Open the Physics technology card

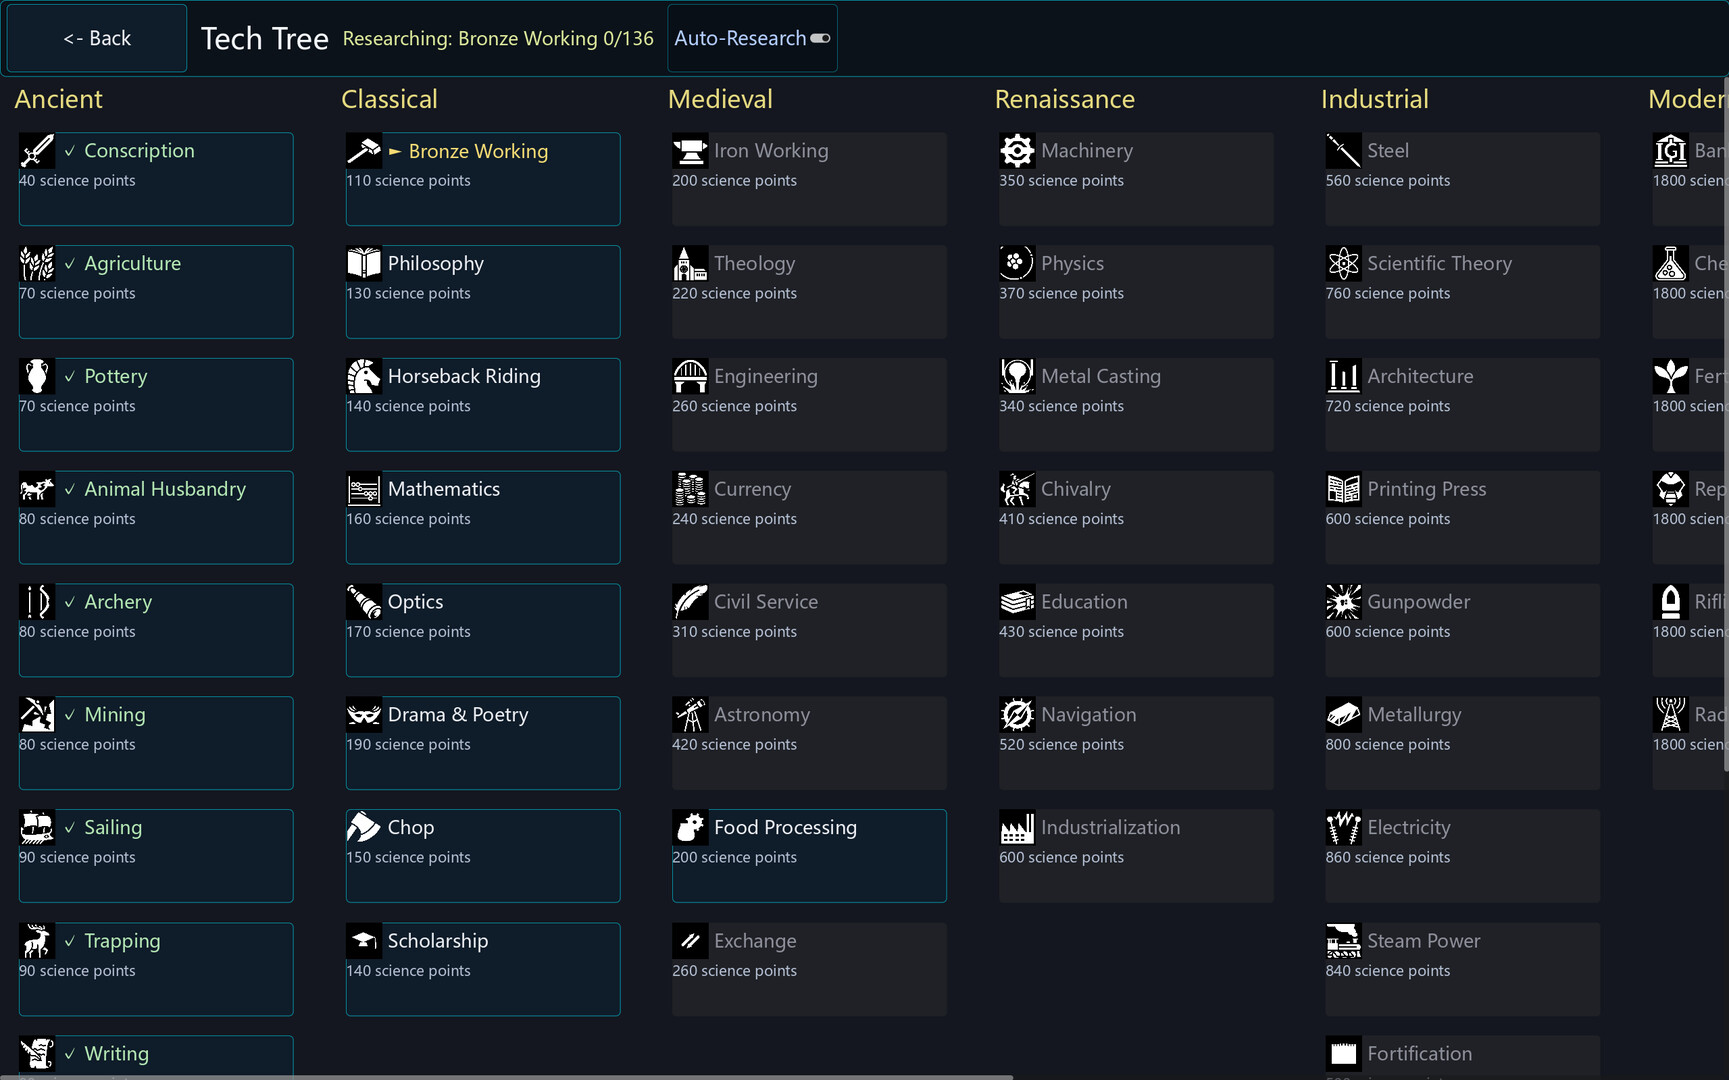point(1136,292)
